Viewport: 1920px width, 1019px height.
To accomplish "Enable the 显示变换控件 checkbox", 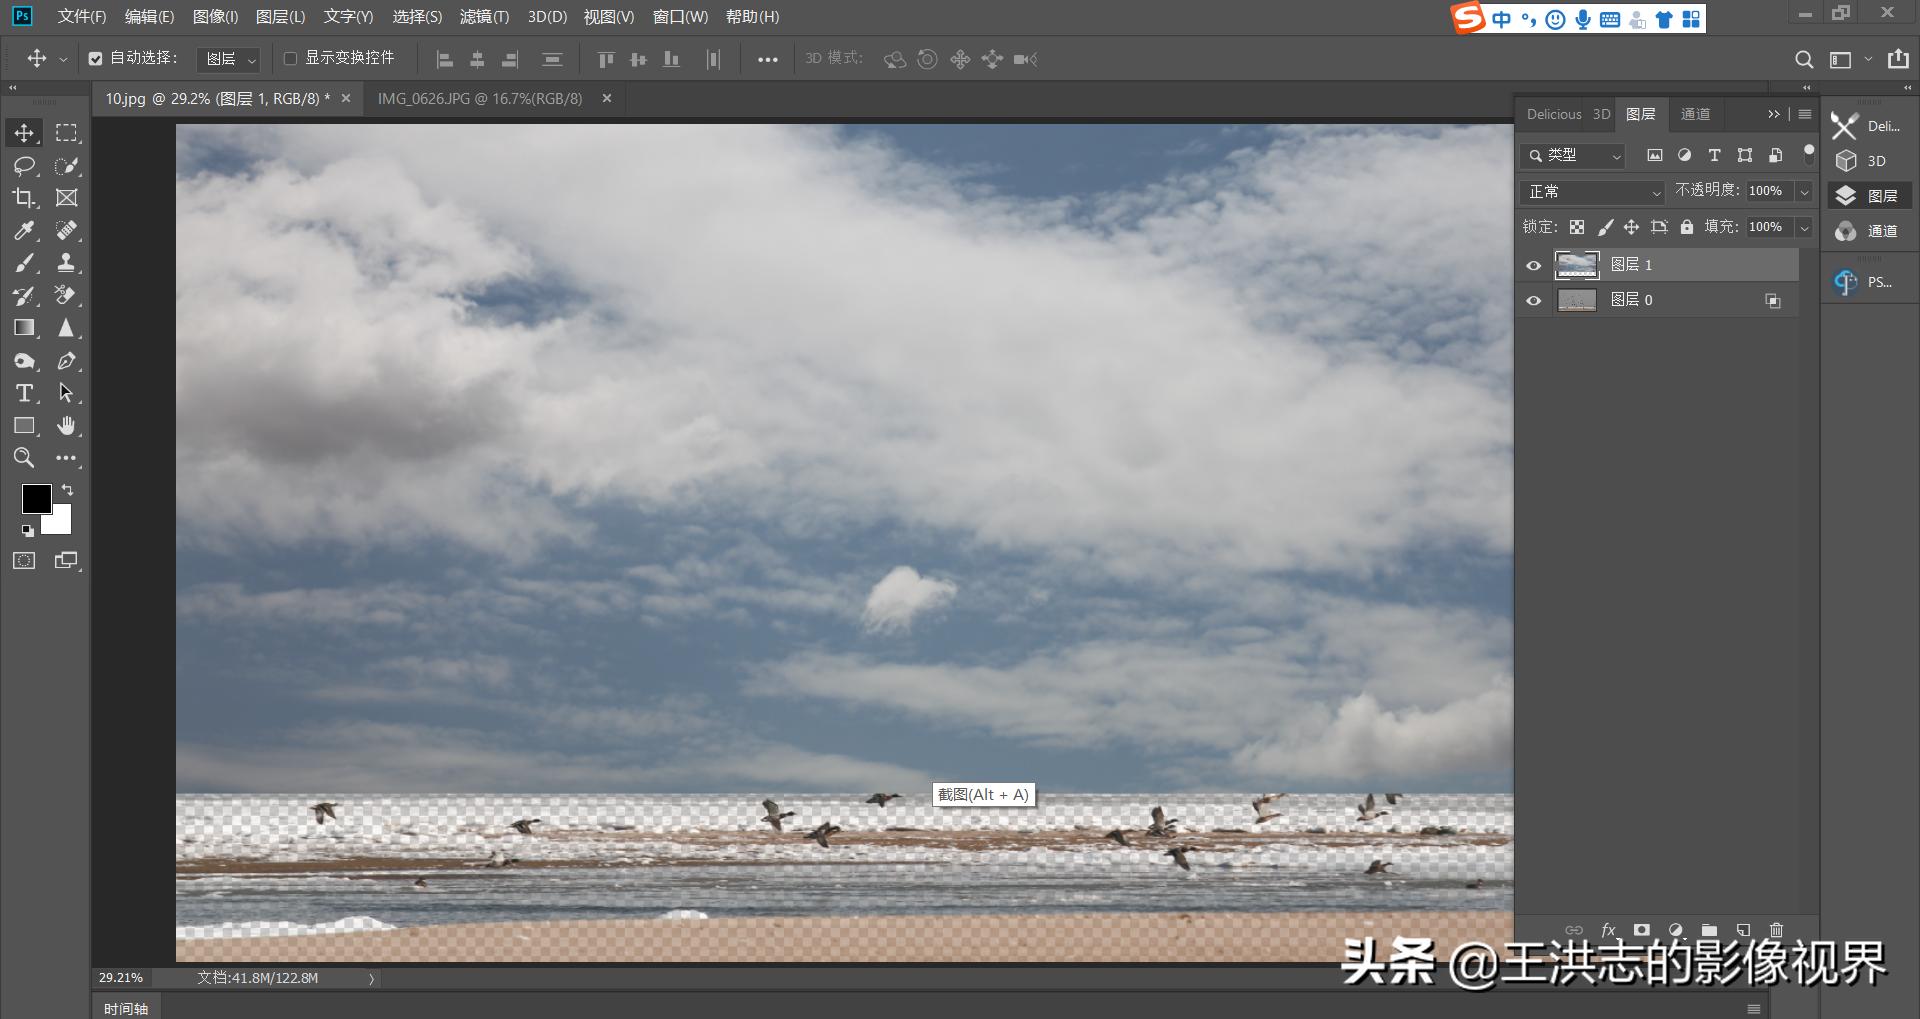I will tap(290, 58).
